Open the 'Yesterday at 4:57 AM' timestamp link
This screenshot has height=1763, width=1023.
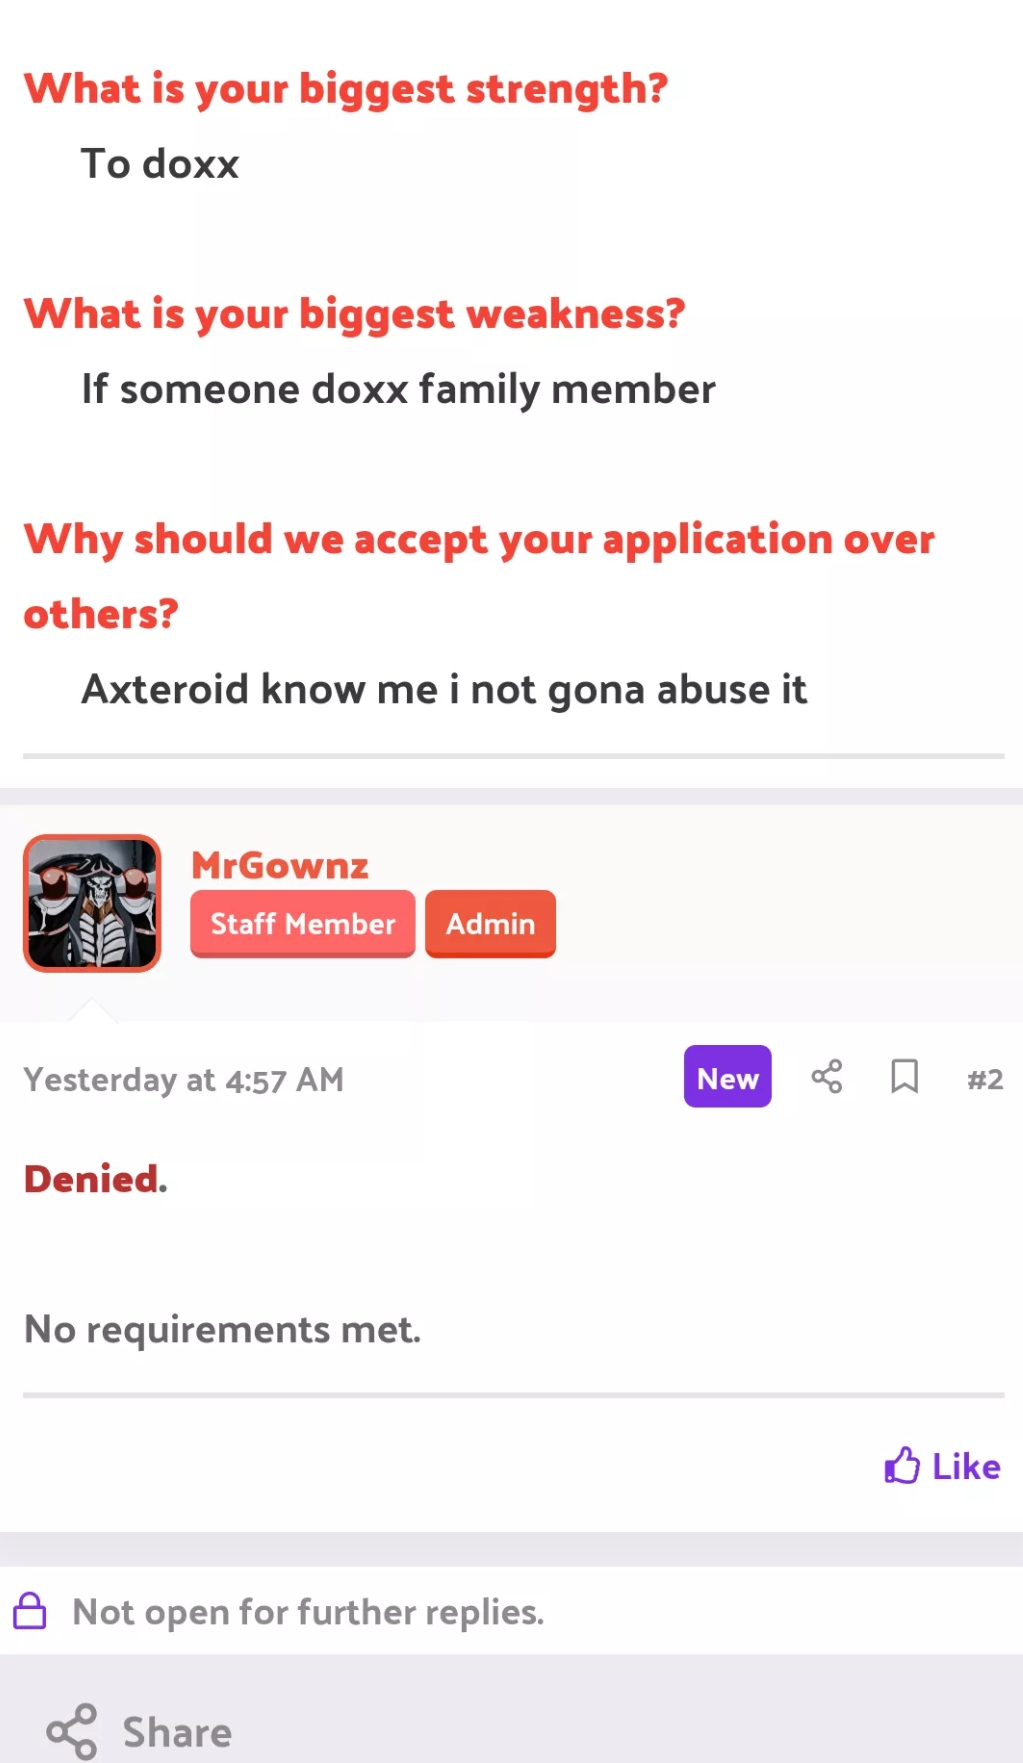(184, 1080)
